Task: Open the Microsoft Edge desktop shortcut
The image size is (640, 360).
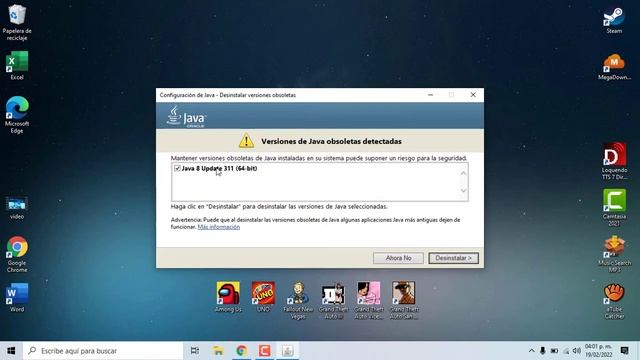Action: [x=17, y=115]
